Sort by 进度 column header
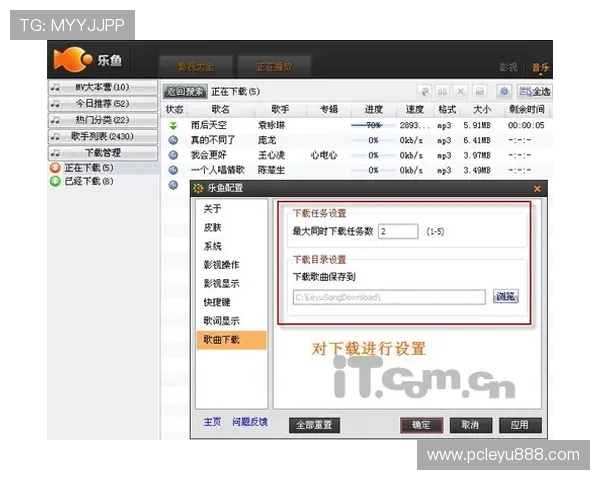600x480 pixels. 374,109
